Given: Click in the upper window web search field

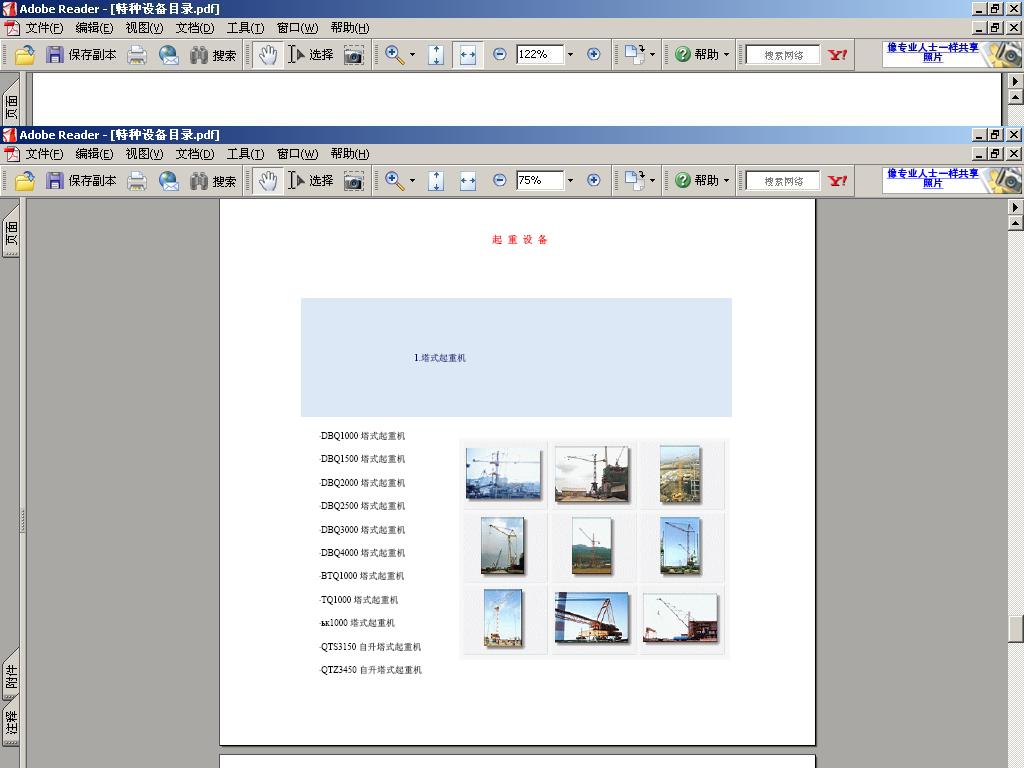Looking at the screenshot, I should pyautogui.click(x=783, y=55).
